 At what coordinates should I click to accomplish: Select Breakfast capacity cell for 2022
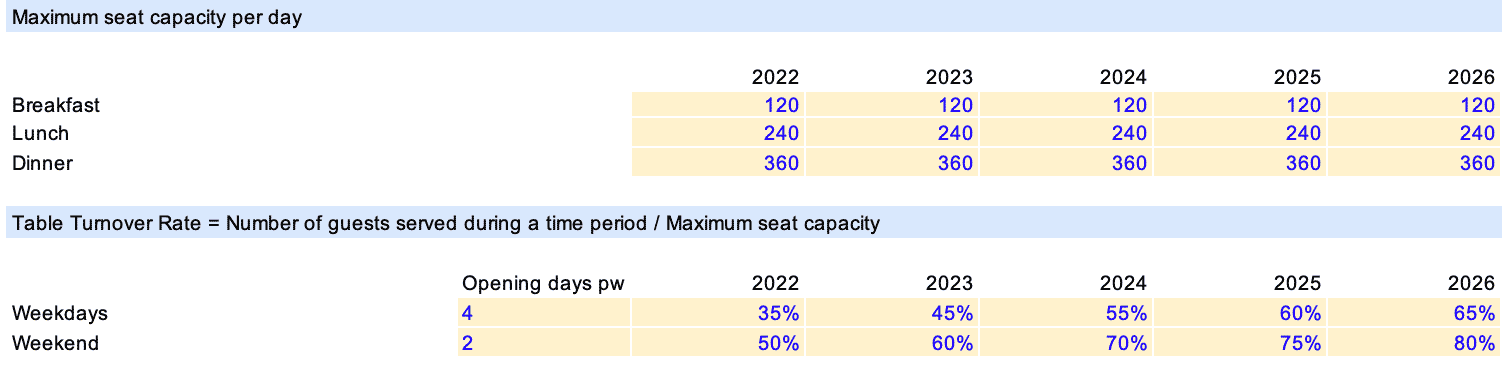tap(718, 105)
